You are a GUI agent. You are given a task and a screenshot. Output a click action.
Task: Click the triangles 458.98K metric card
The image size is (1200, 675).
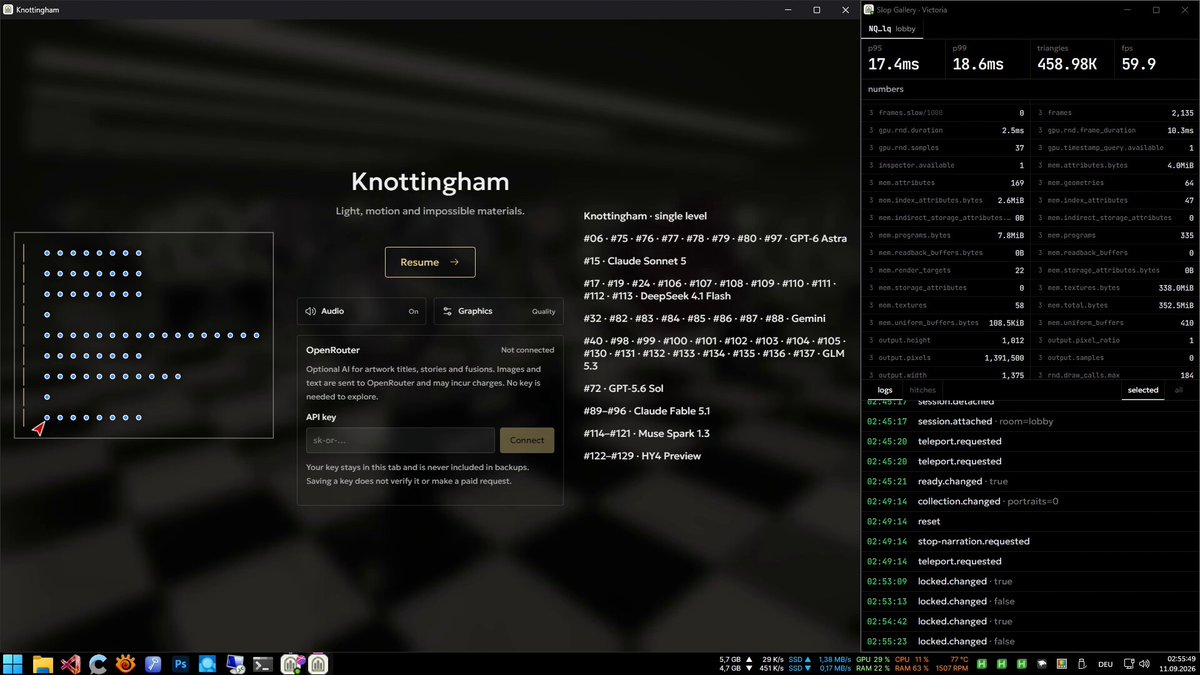tap(1071, 58)
